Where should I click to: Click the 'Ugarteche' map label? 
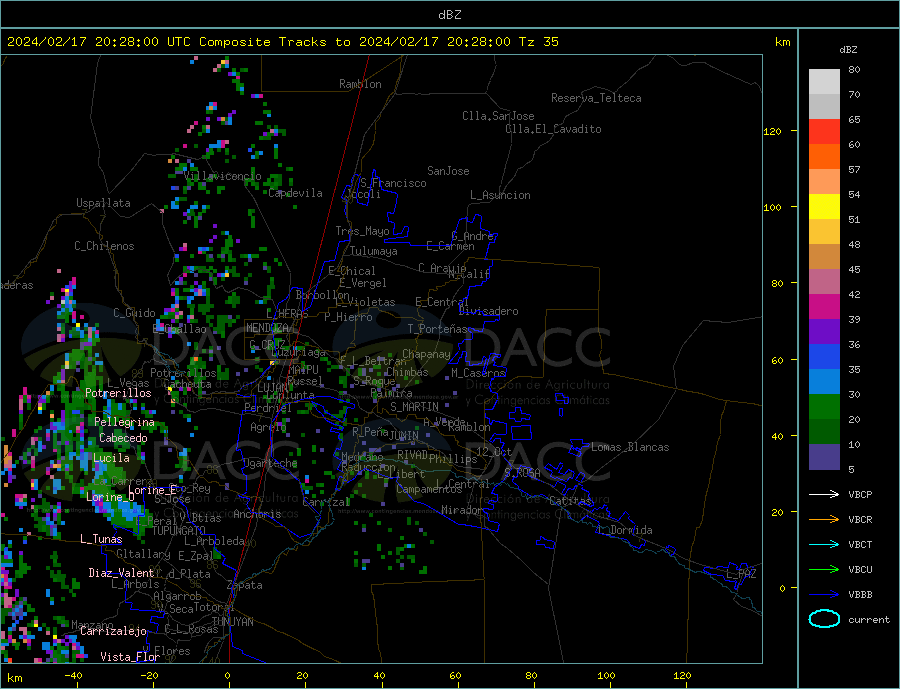coord(270,463)
